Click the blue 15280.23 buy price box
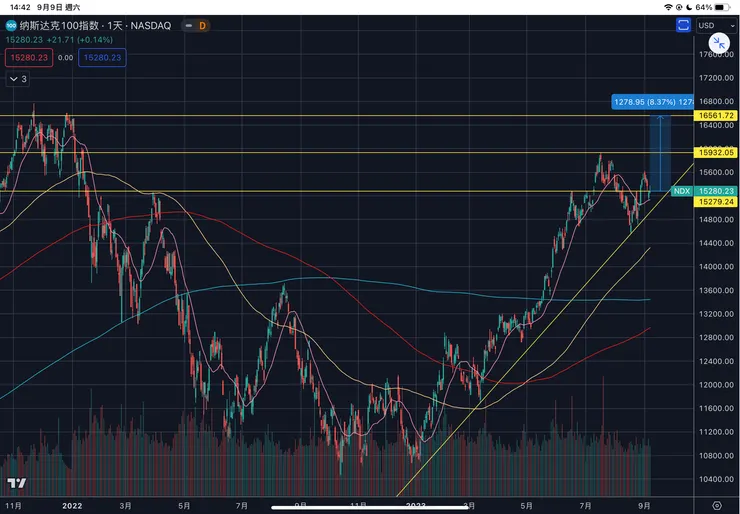The width and height of the screenshot is (740, 514). [102, 58]
